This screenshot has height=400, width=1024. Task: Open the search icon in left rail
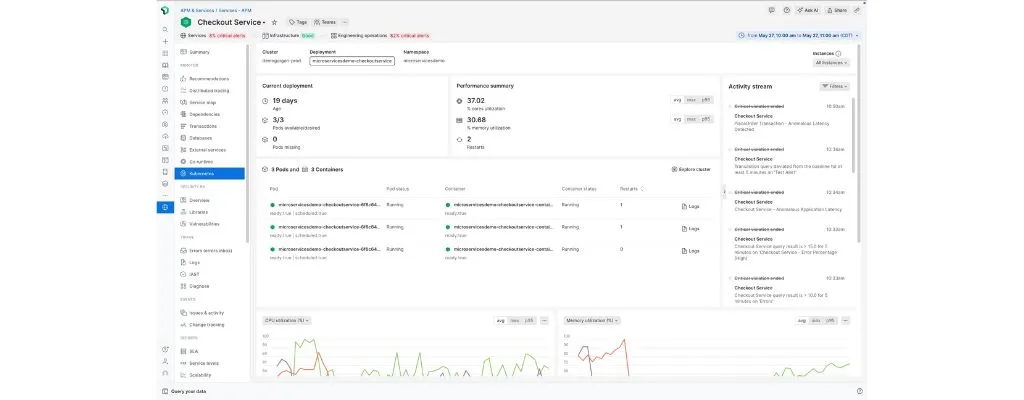[x=165, y=29]
